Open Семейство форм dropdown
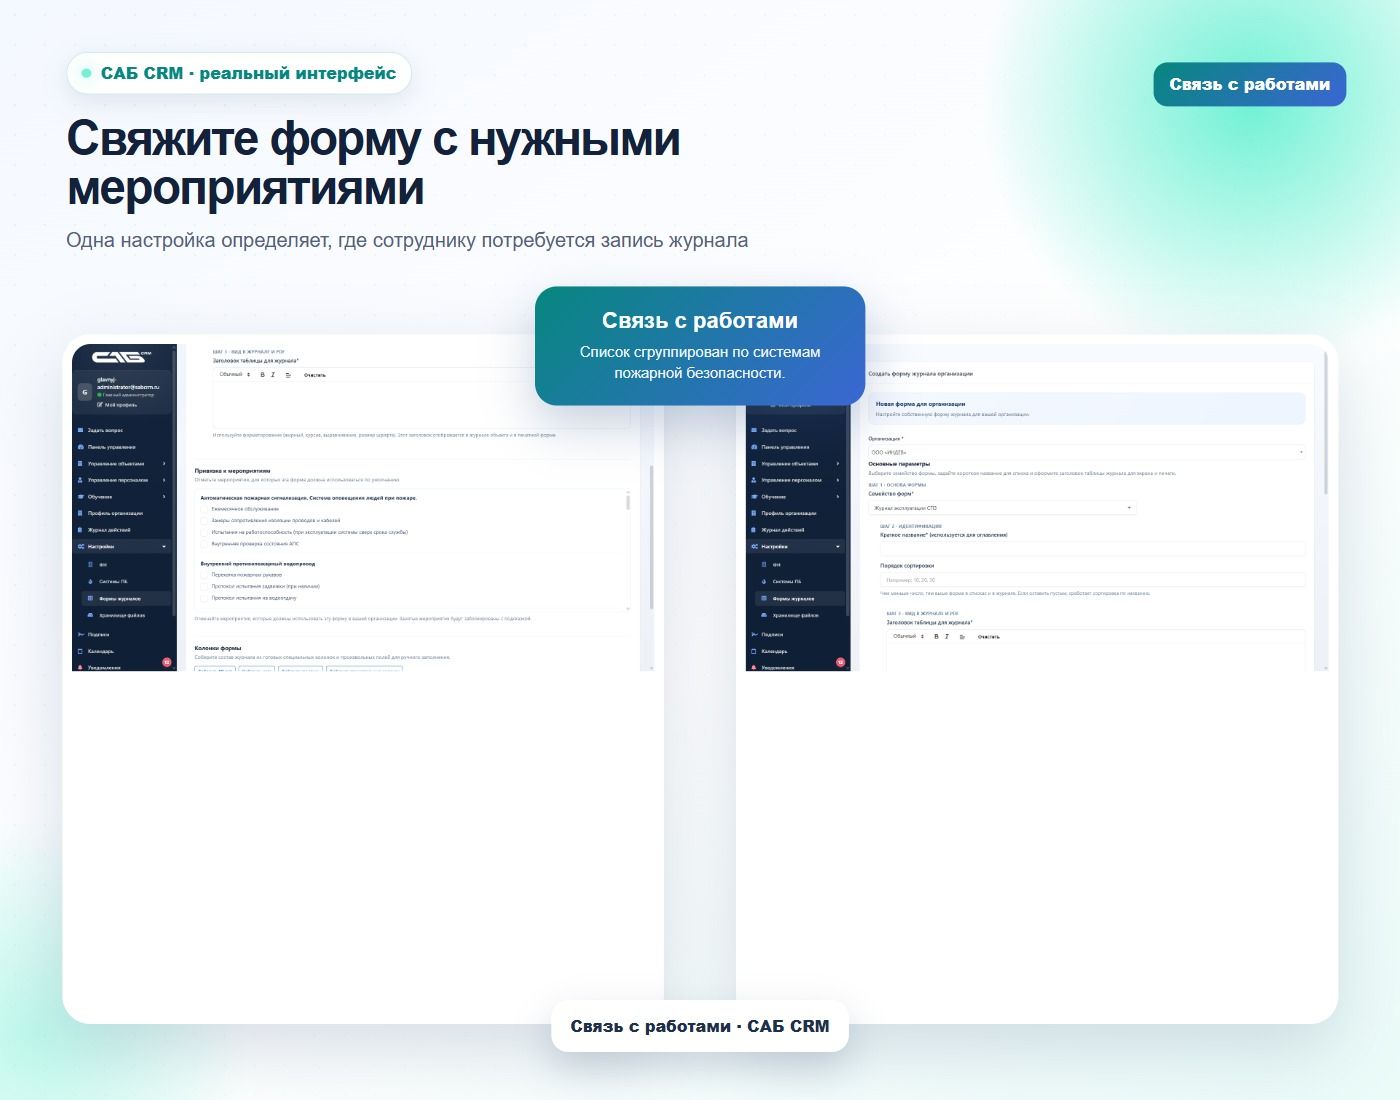 1002,508
